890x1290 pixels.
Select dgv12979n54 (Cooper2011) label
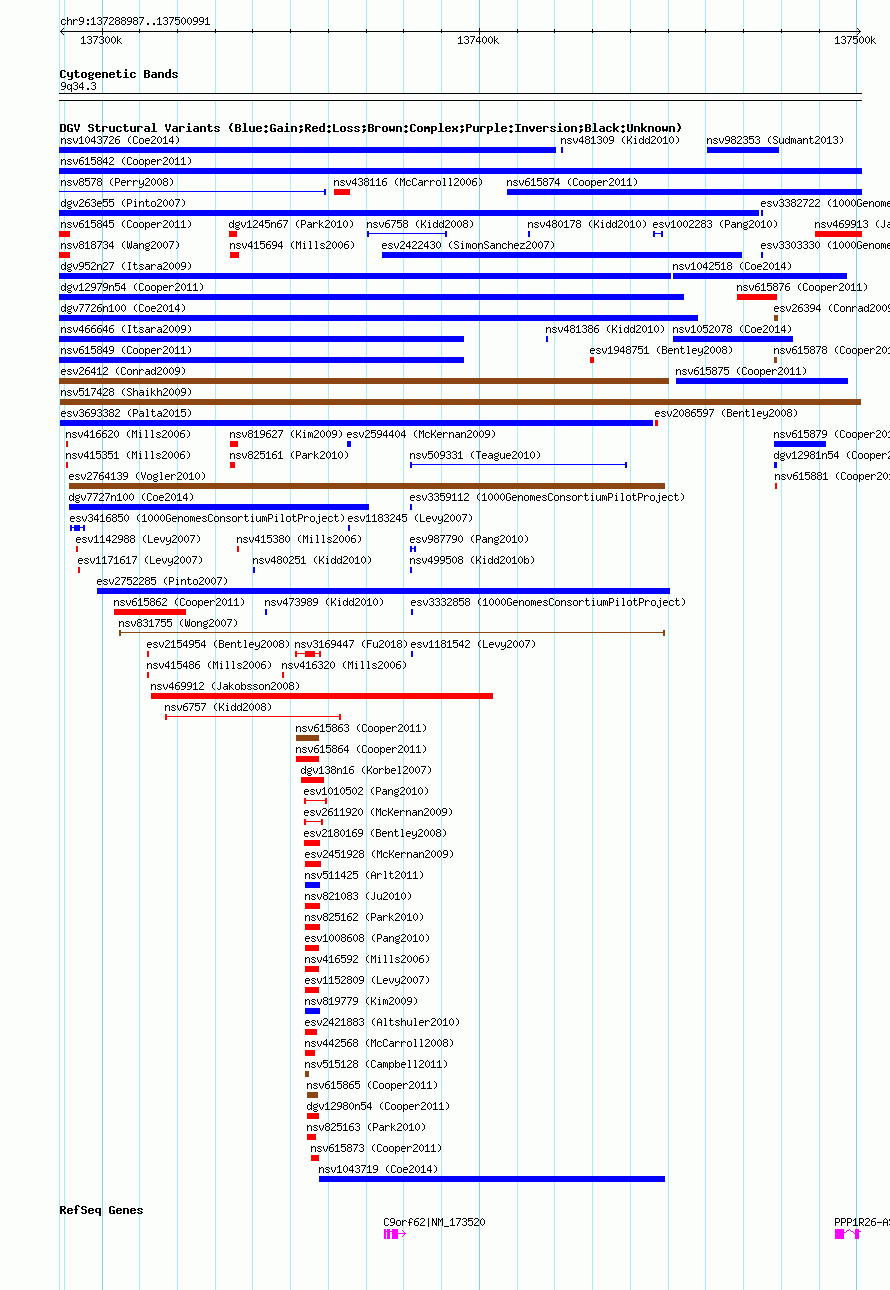(x=131, y=287)
